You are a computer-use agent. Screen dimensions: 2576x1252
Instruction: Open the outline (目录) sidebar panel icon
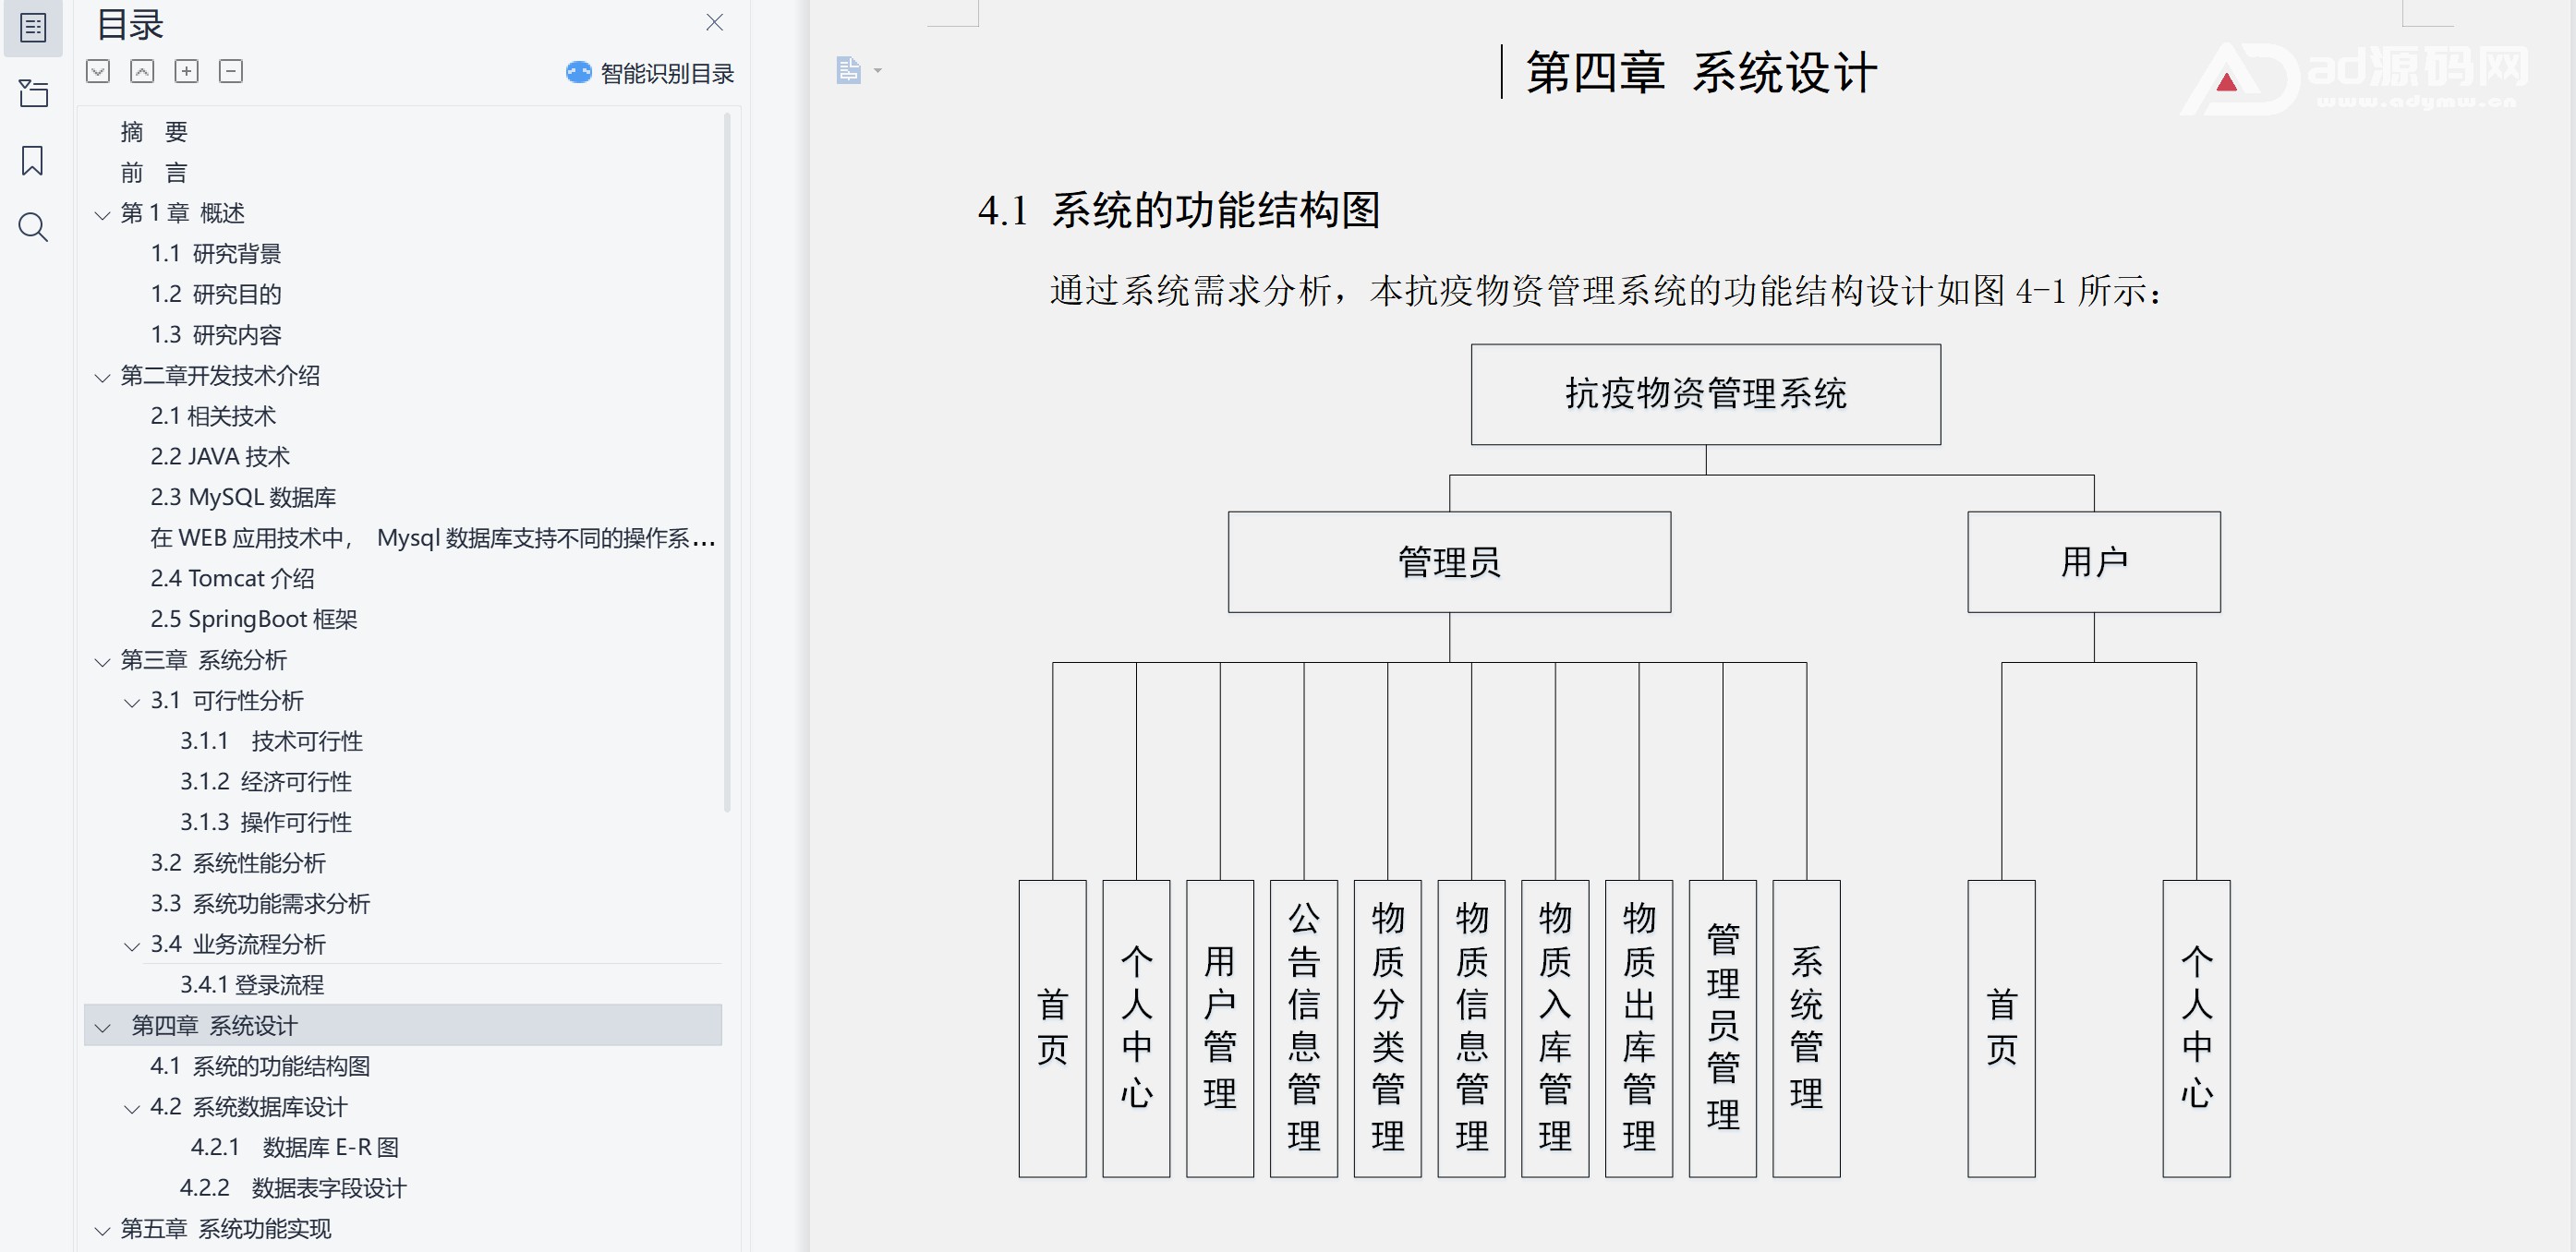pyautogui.click(x=33, y=27)
